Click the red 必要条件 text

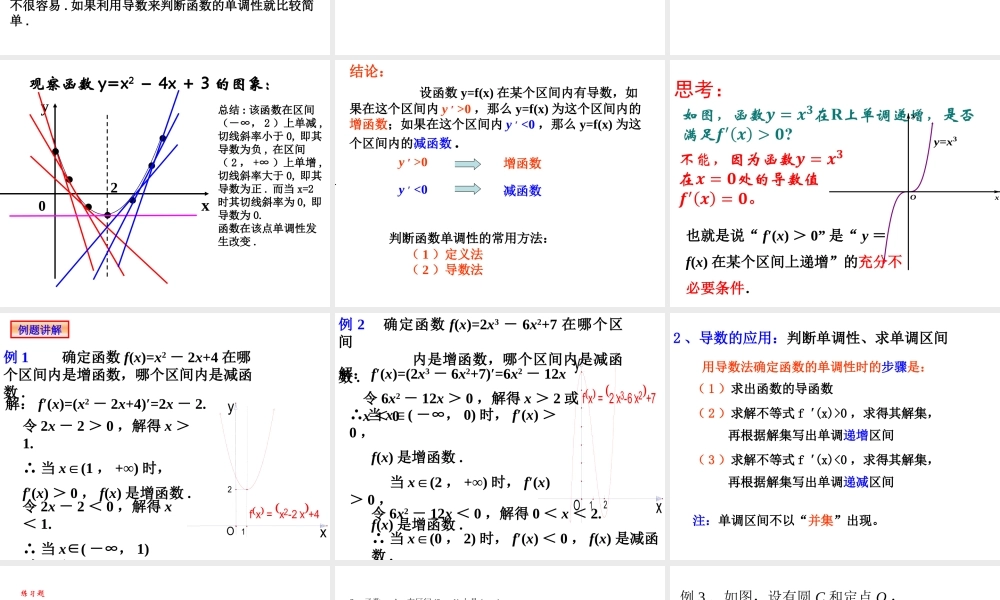717,288
